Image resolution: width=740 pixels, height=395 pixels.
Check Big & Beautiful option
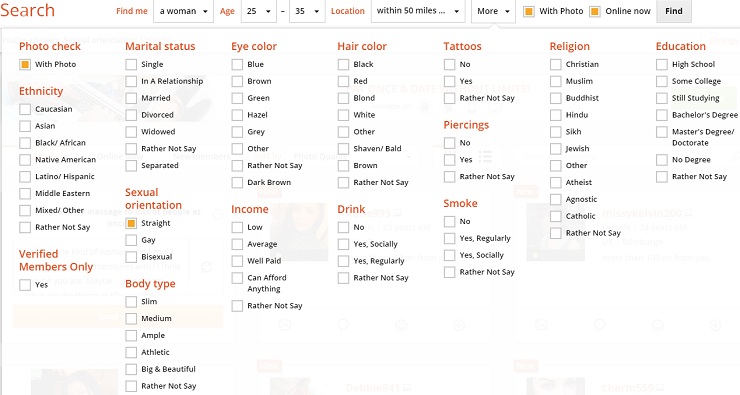click(x=131, y=369)
